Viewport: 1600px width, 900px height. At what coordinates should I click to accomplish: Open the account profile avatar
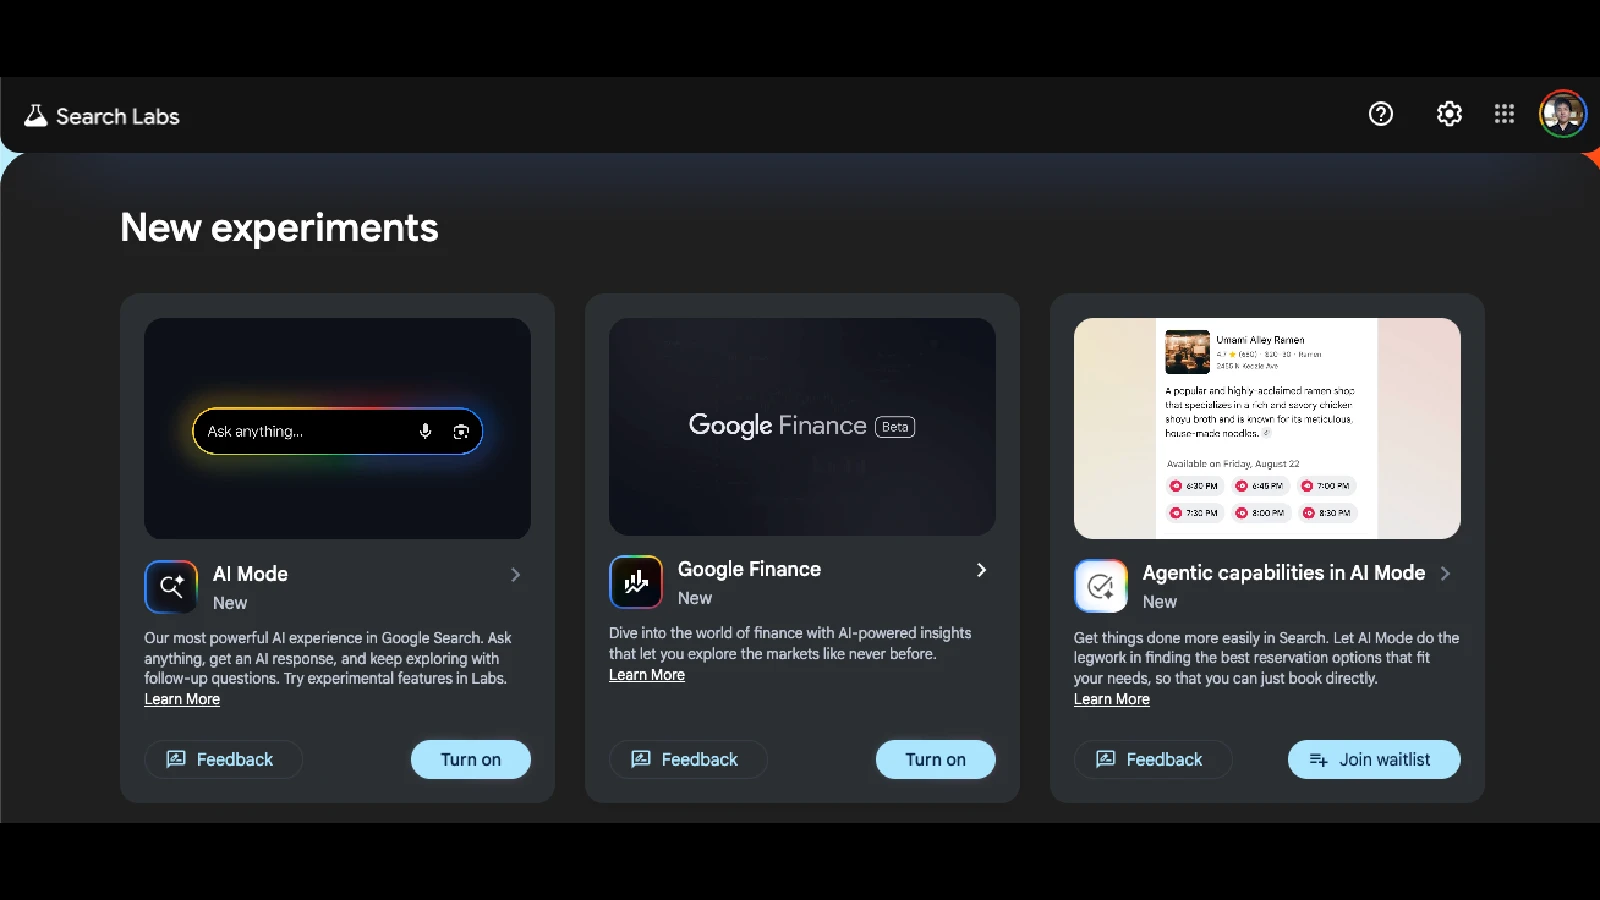point(1563,114)
